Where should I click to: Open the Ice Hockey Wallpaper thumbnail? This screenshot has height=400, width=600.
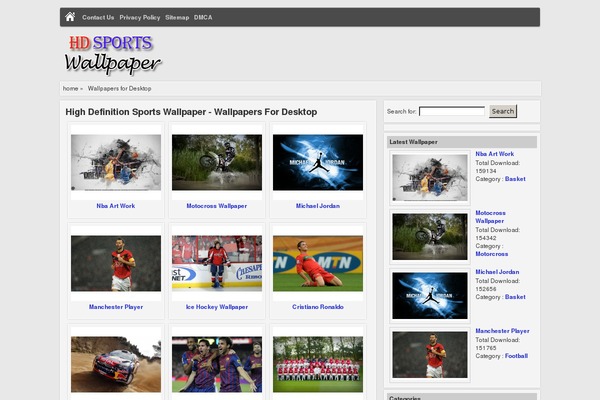point(217,263)
